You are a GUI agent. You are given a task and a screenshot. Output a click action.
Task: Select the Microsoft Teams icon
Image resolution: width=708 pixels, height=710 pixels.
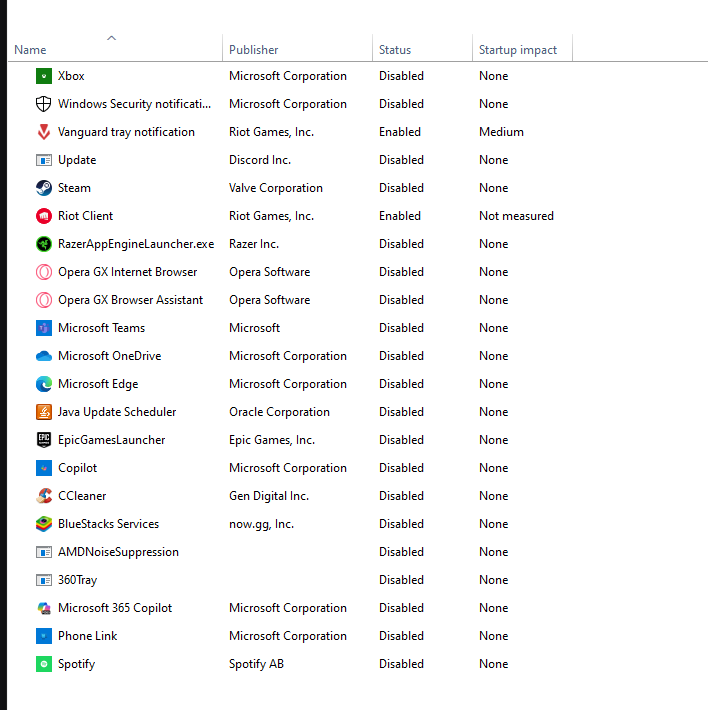[43, 328]
